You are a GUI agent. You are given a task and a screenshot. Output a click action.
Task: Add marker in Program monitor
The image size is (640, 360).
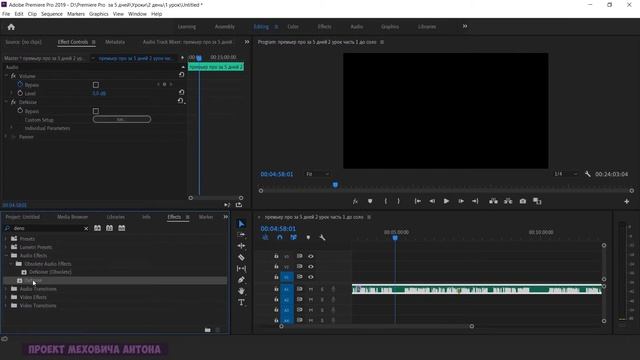[370, 201]
